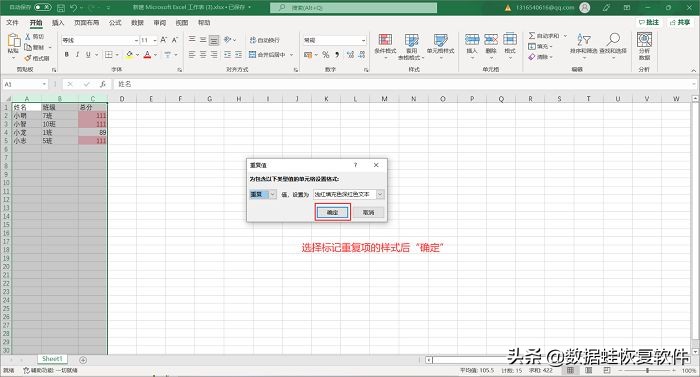This screenshot has height=377, width=700.
Task: Apply the yellow fill color bucket
Action: [x=129, y=54]
